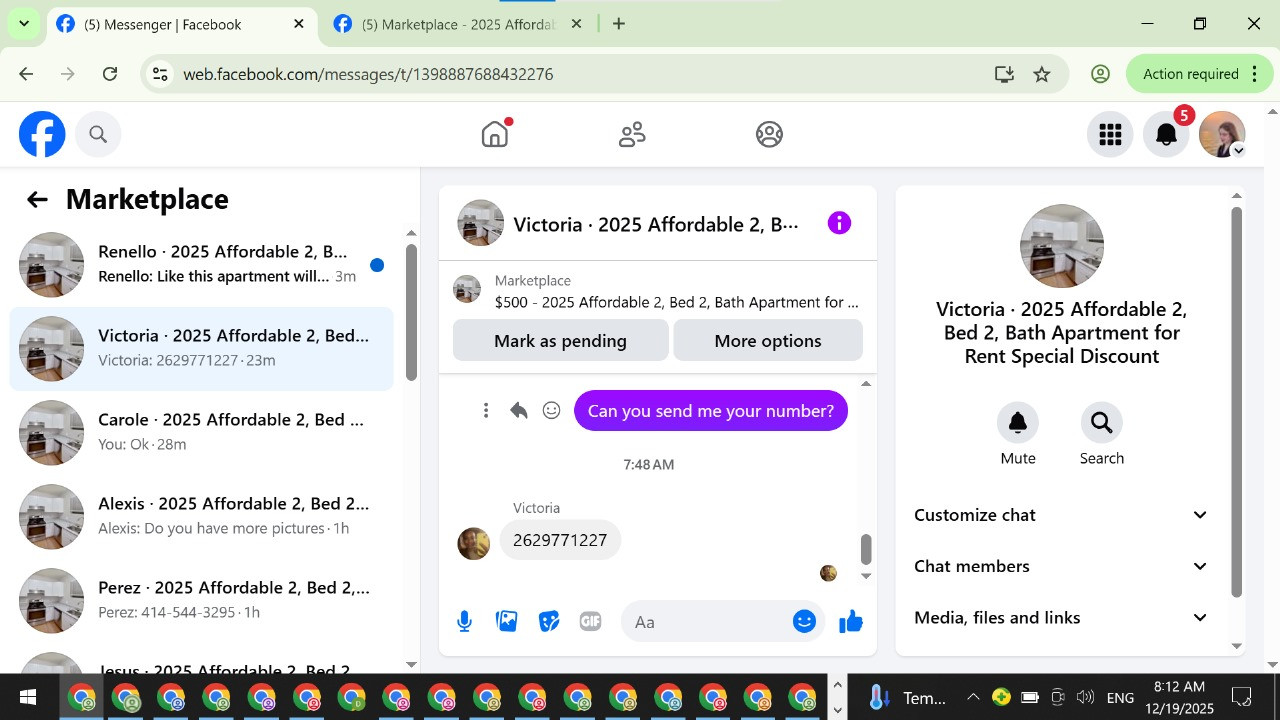The image size is (1280, 720).
Task: Click address bar URL
Action: coord(368,74)
